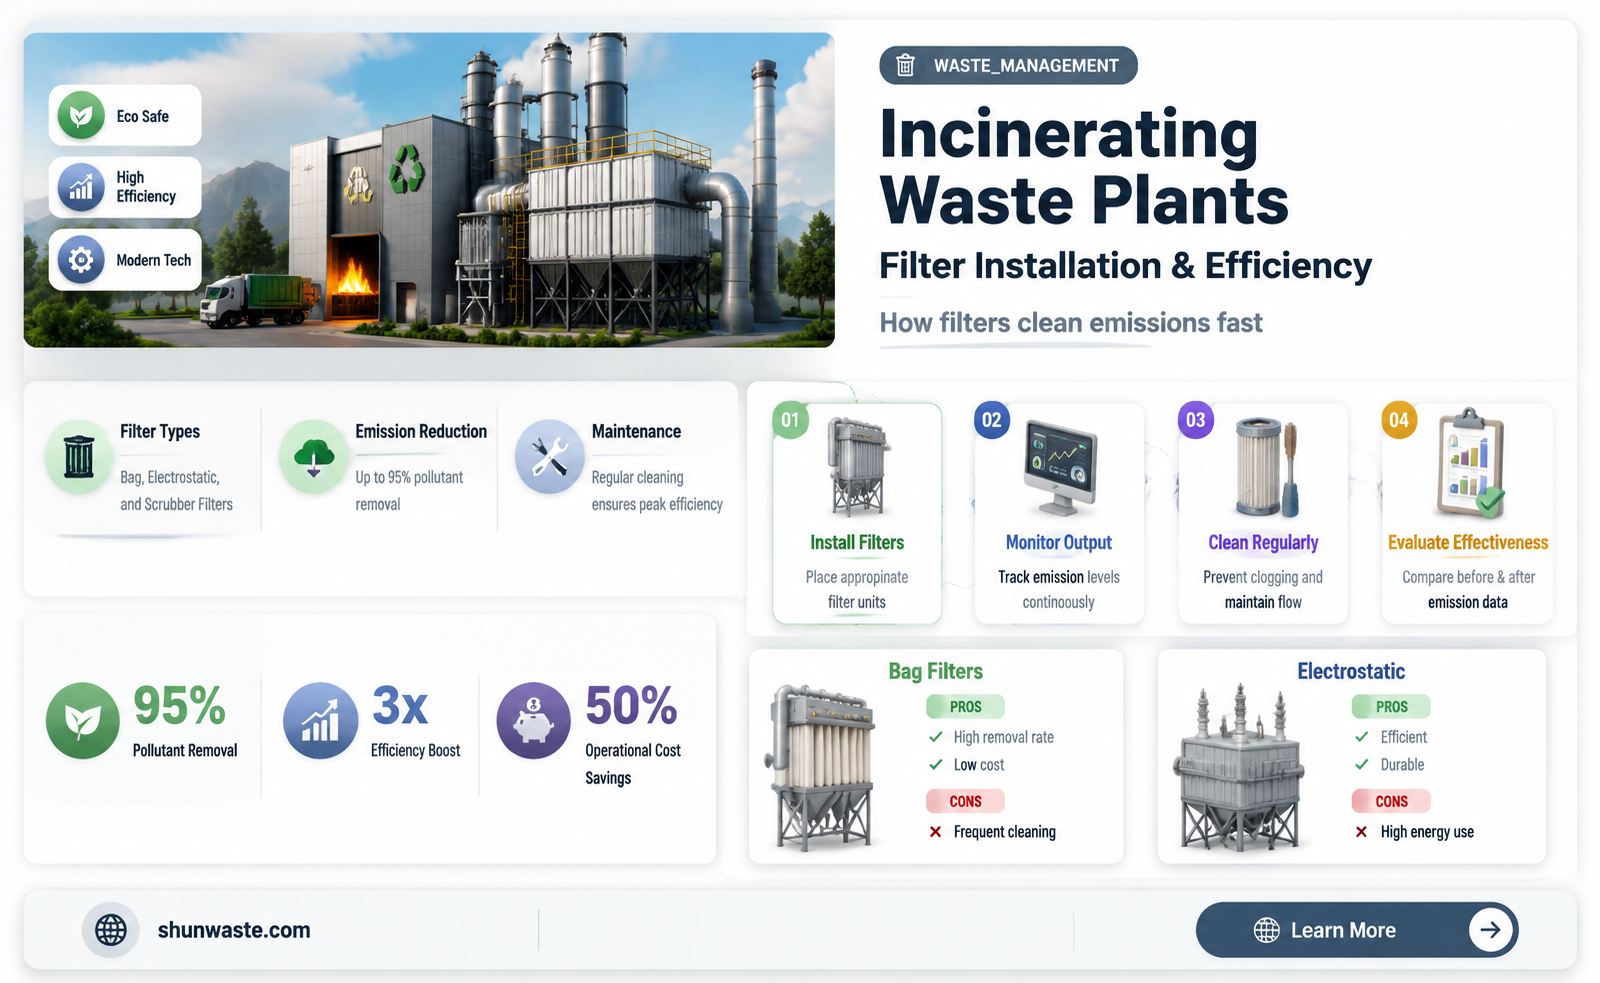Click the checkmark next to High removal rate

[x=936, y=737]
